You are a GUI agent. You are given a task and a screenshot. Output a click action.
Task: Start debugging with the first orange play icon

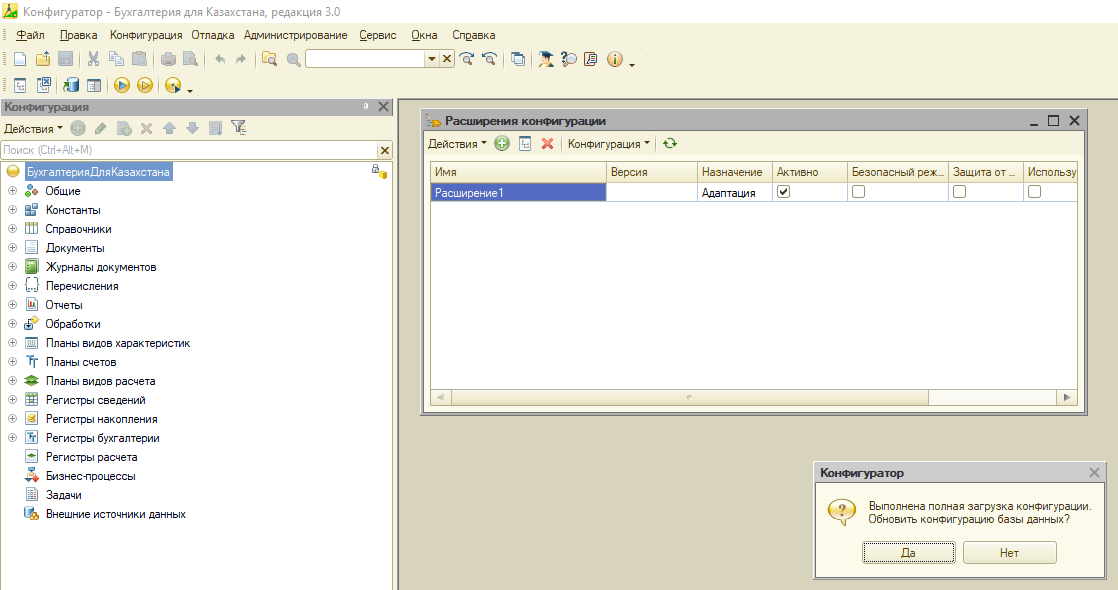[x=122, y=86]
